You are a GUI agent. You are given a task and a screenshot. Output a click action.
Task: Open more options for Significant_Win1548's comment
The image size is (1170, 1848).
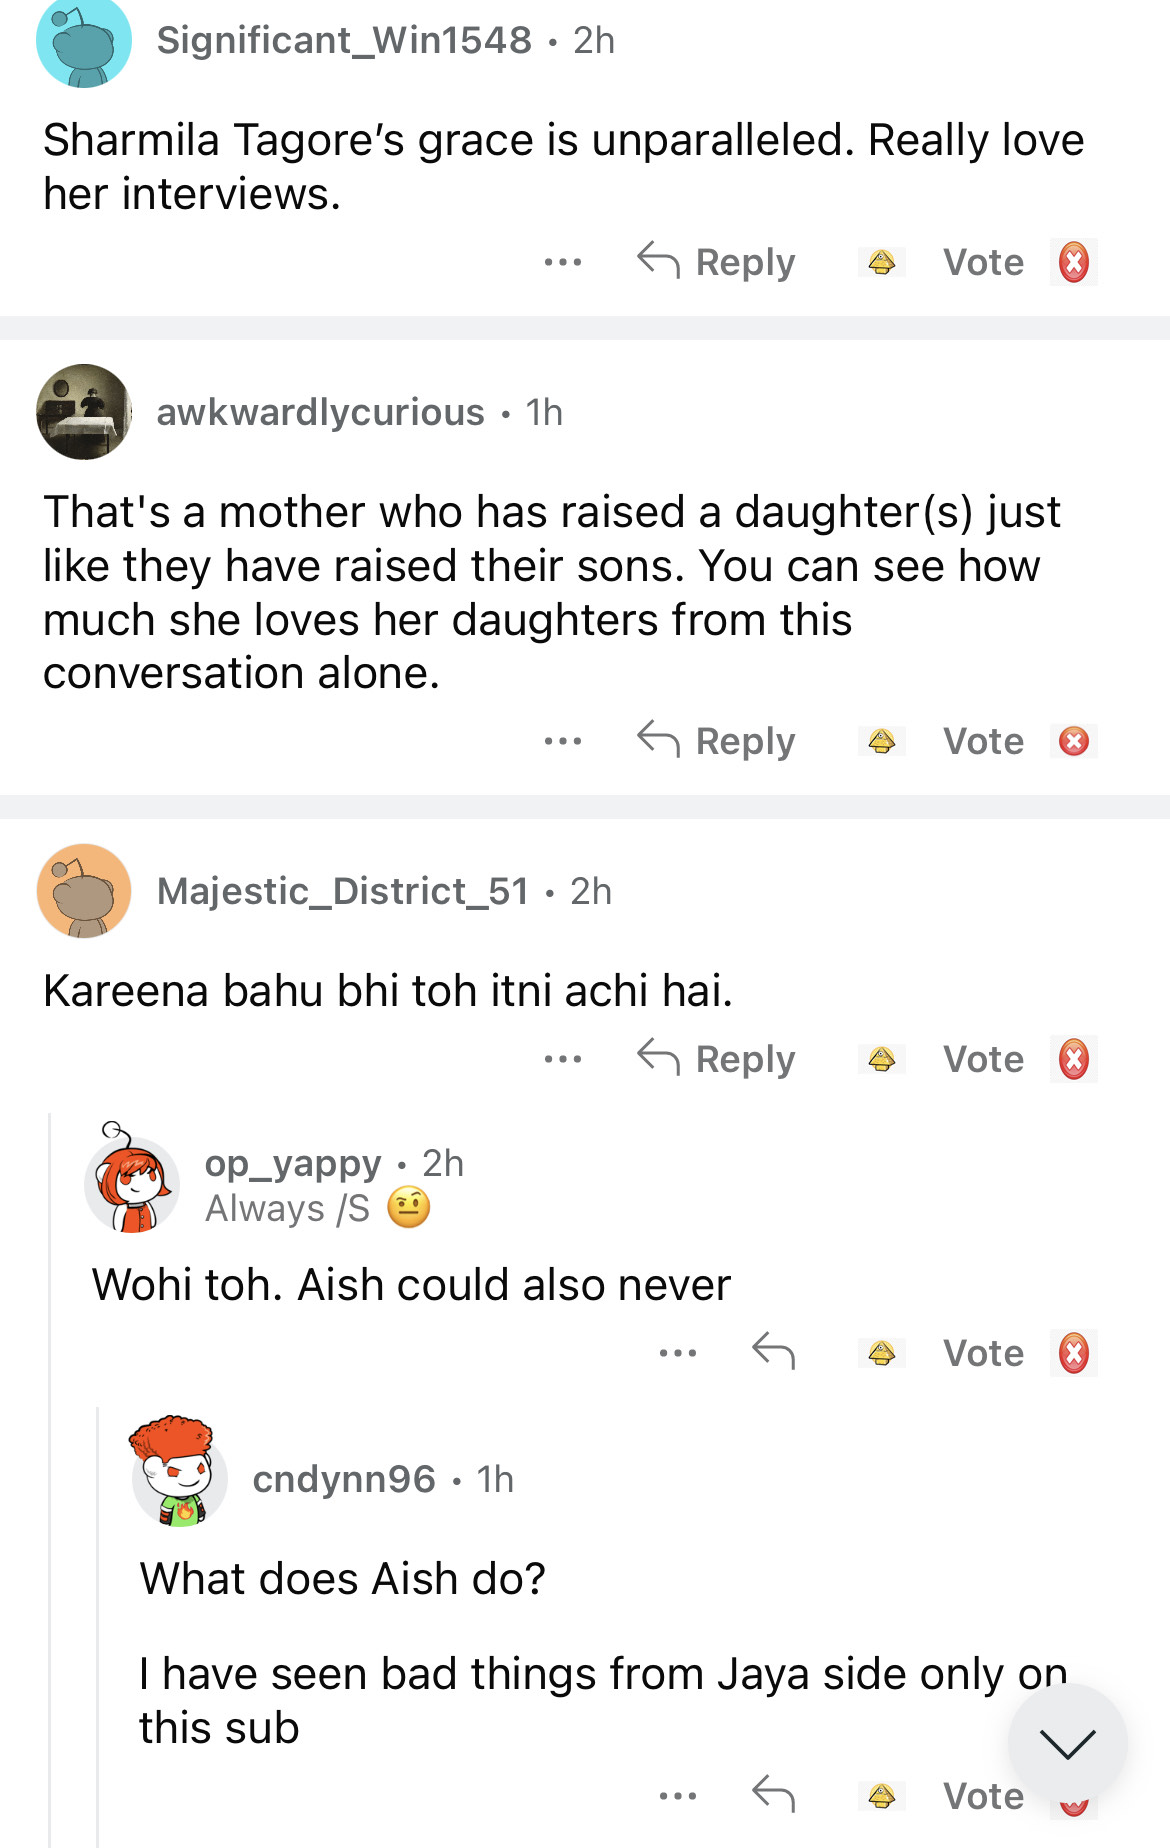coord(563,263)
